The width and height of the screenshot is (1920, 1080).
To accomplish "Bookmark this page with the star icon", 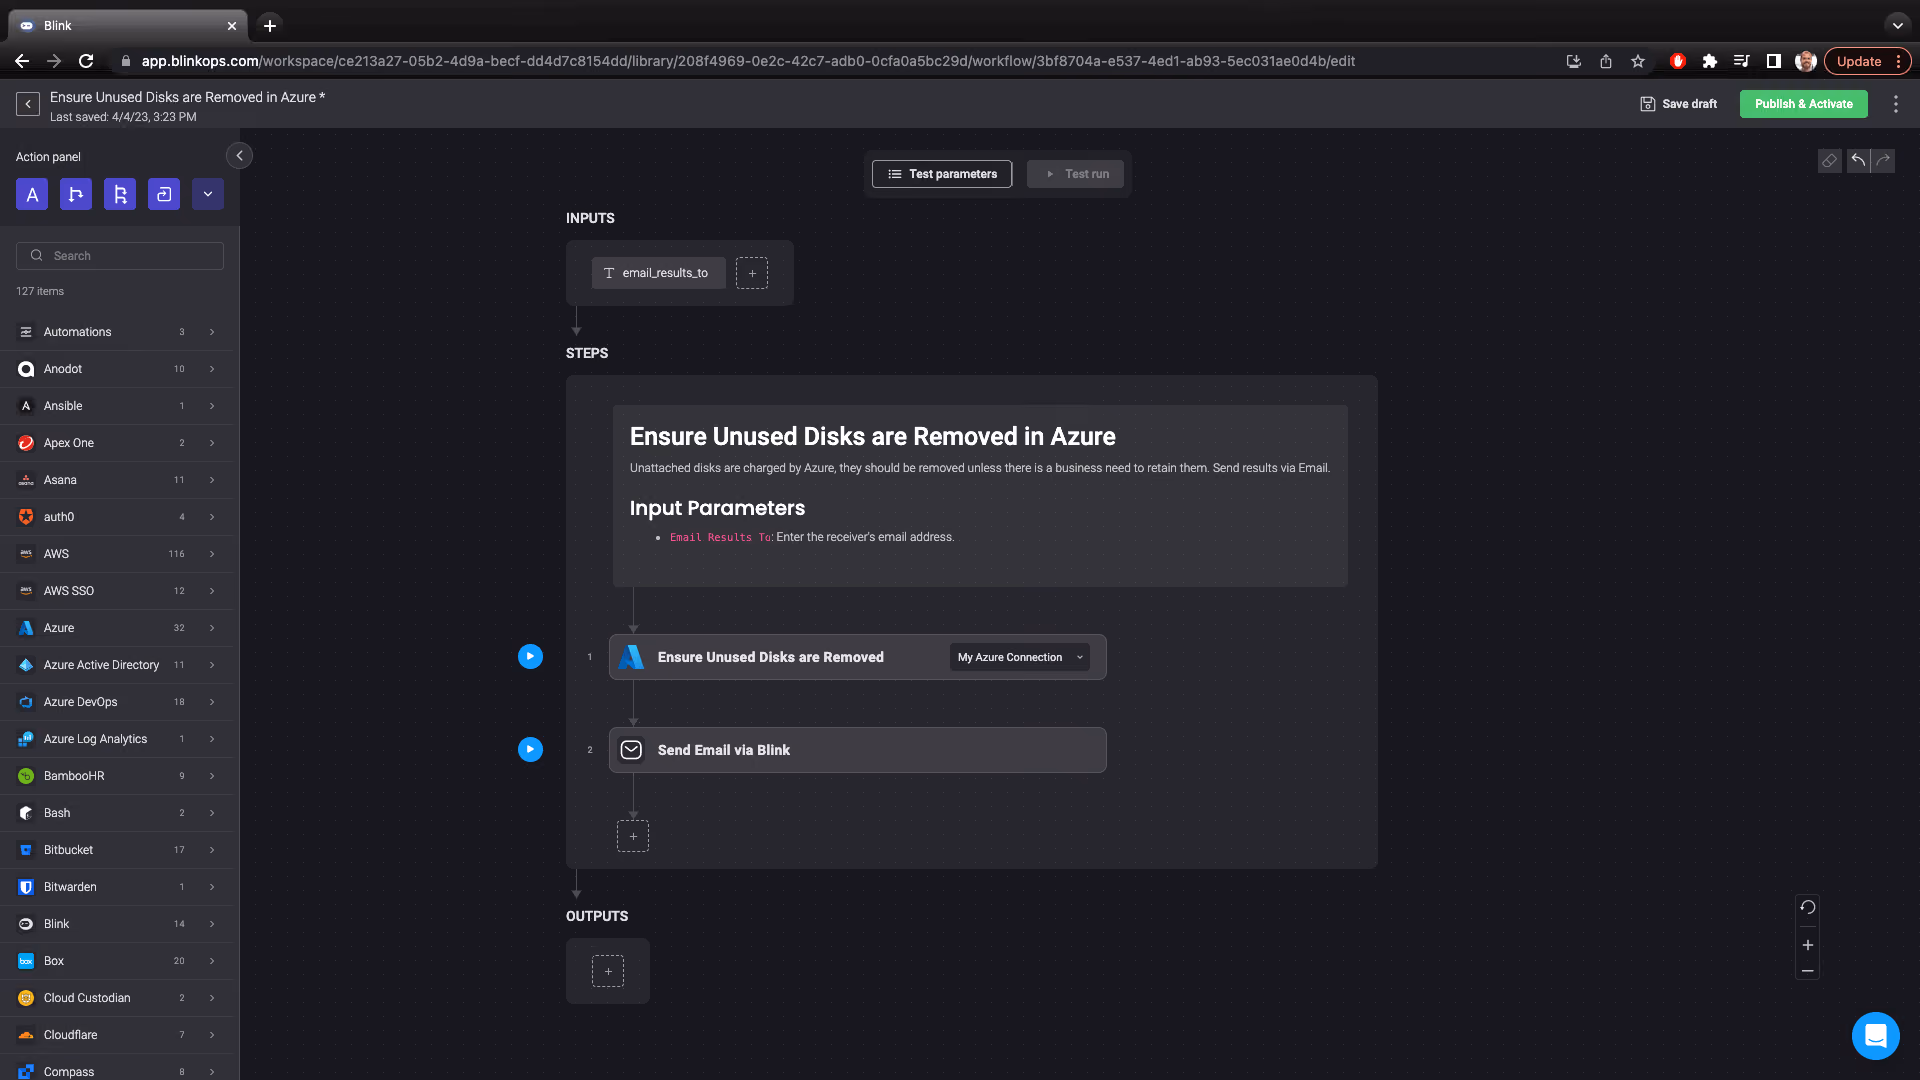I will point(1638,61).
